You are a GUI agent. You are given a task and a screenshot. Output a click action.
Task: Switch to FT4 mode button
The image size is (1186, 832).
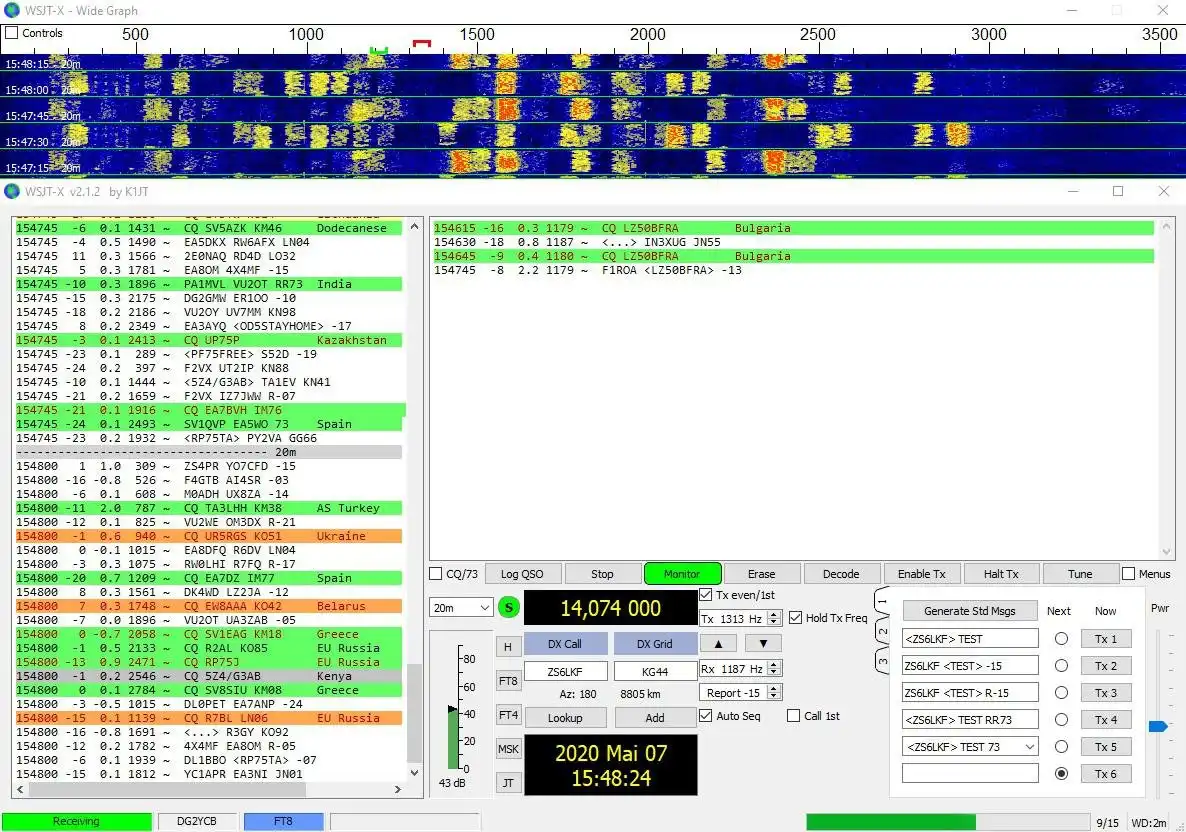click(x=508, y=715)
